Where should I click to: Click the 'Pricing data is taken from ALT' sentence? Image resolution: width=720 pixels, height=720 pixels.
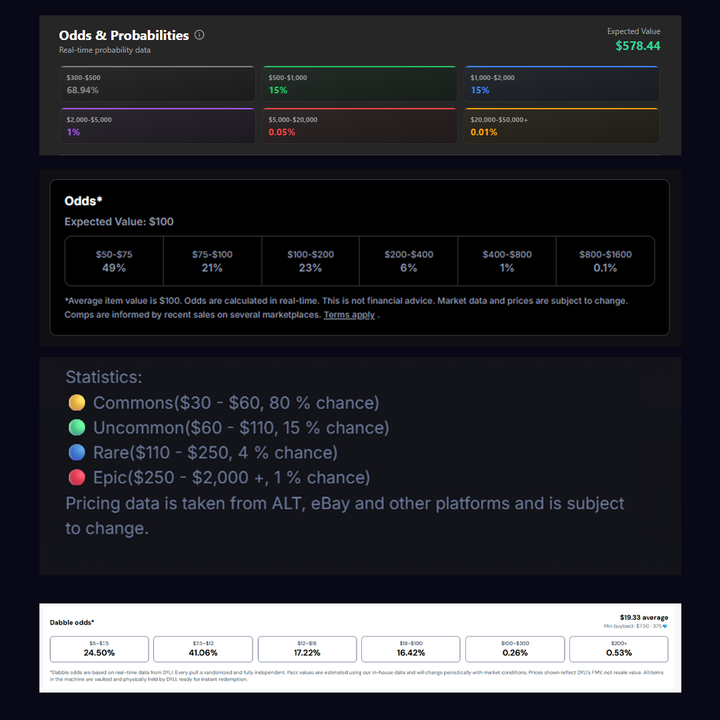click(345, 516)
